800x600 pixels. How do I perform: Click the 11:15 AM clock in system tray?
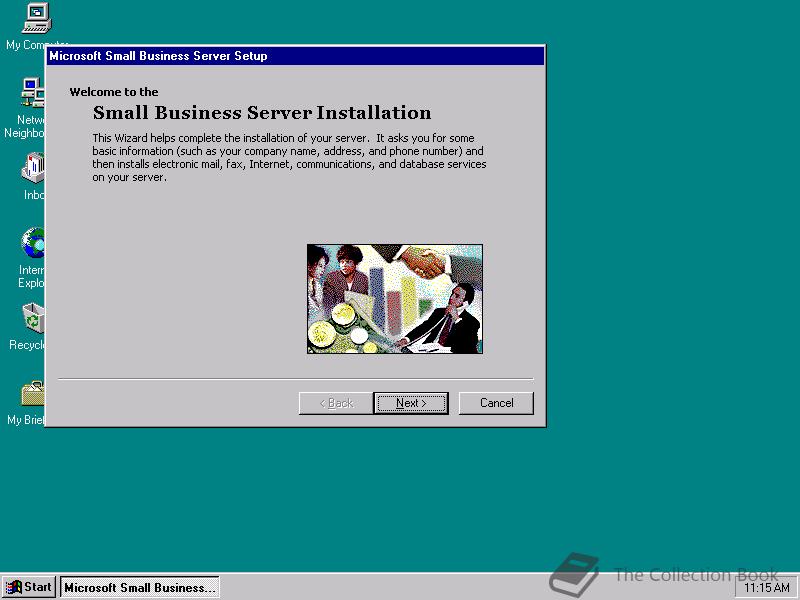click(x=766, y=587)
